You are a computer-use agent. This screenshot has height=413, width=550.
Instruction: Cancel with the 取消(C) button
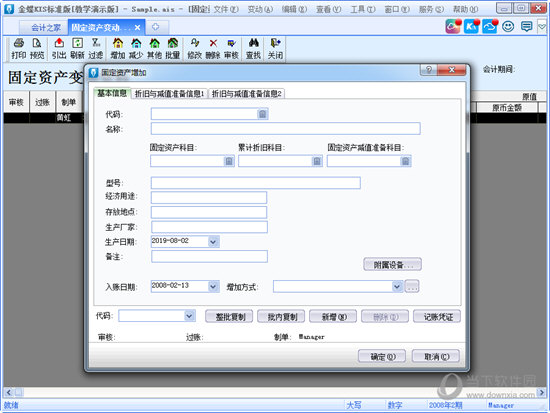(x=436, y=357)
